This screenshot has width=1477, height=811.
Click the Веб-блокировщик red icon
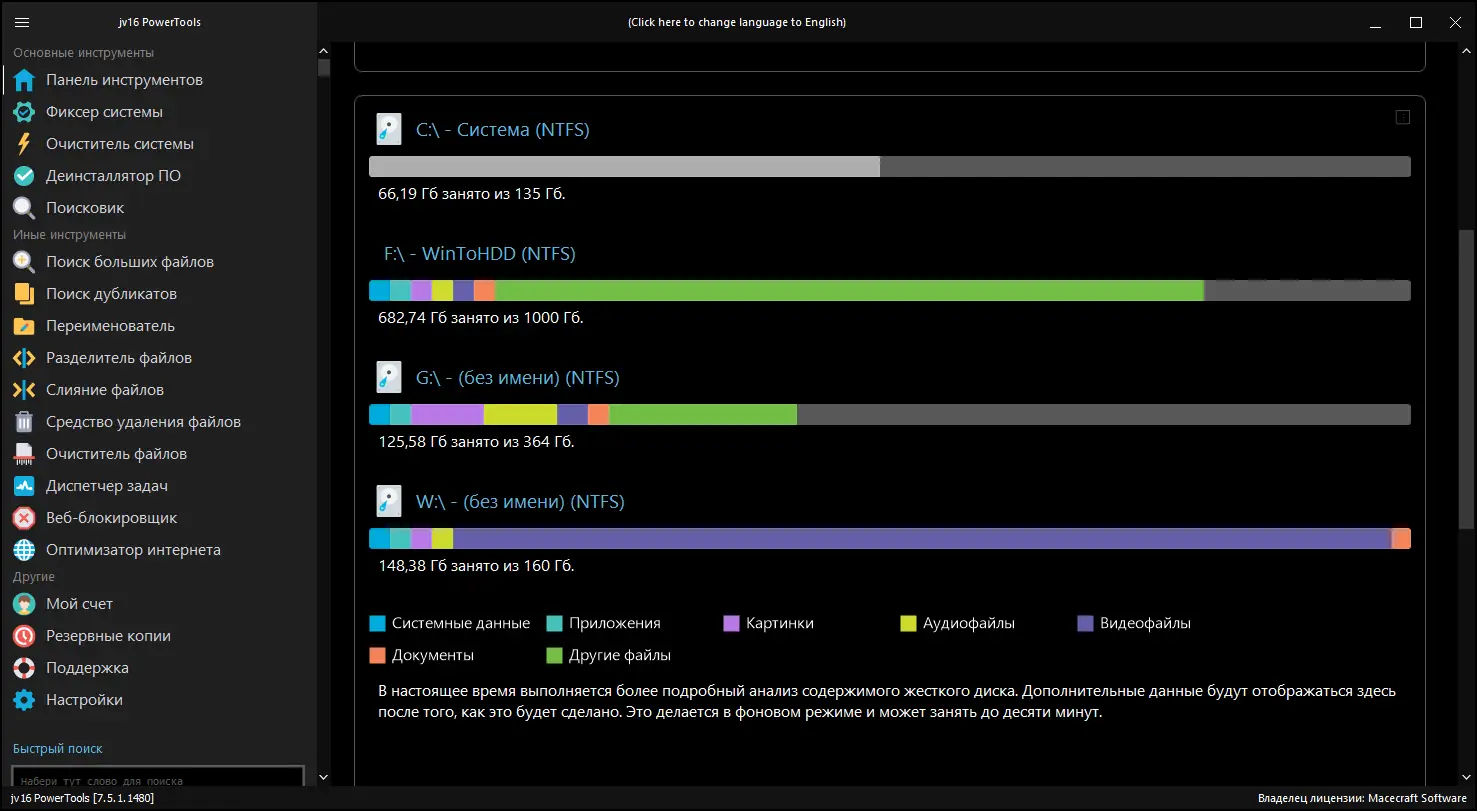click(24, 518)
